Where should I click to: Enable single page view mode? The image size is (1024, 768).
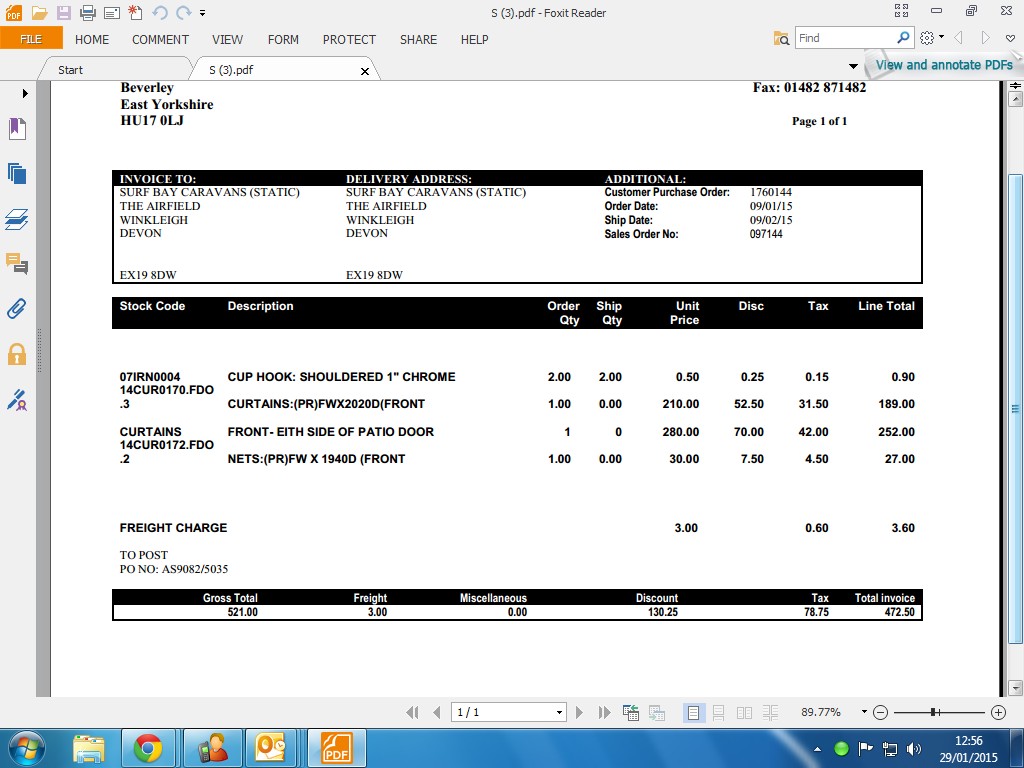(693, 712)
